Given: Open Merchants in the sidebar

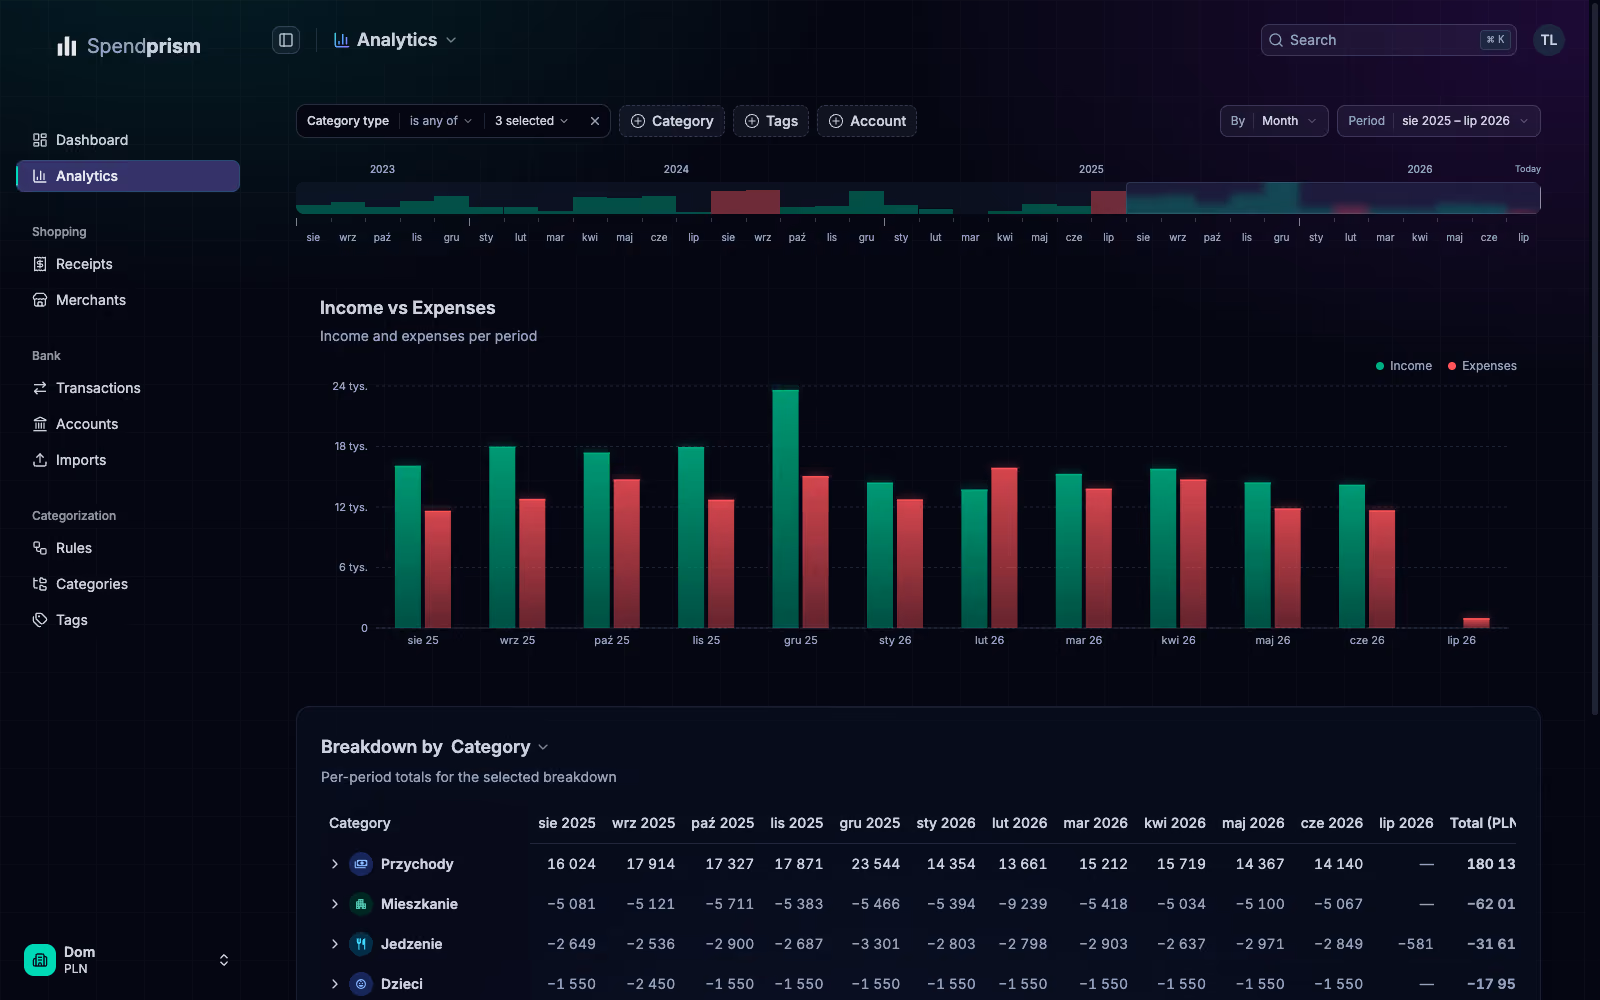Looking at the screenshot, I should [x=128, y=300].
